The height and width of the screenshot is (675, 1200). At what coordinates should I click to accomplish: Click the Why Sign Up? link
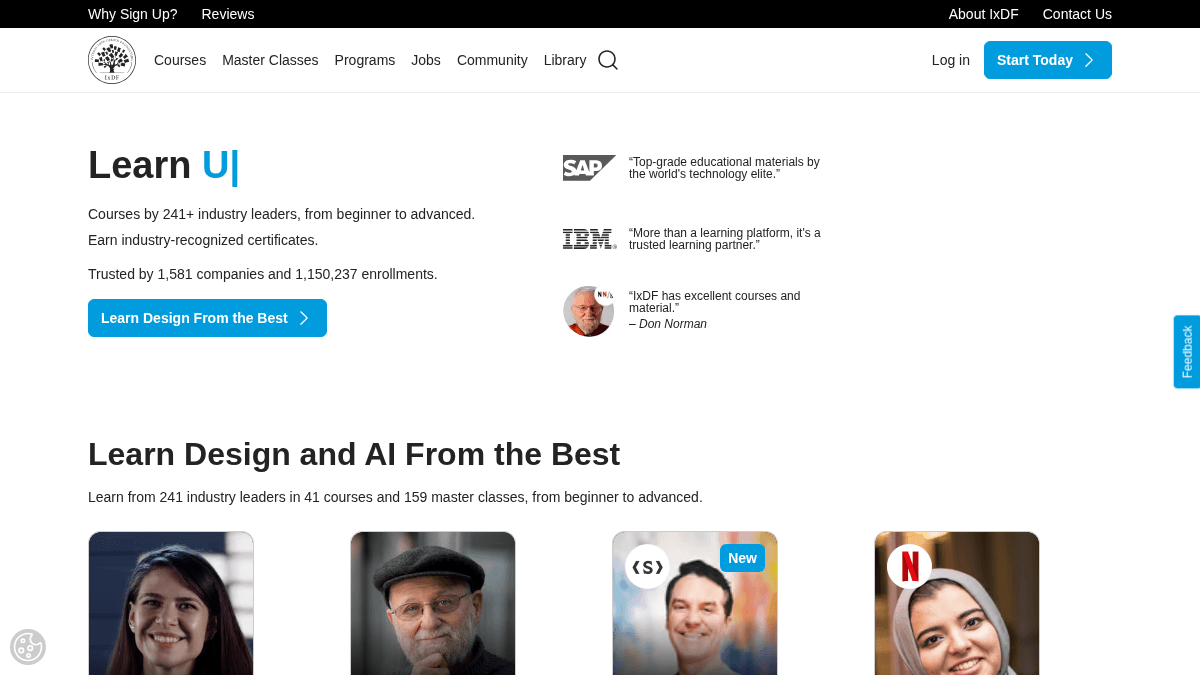point(133,14)
